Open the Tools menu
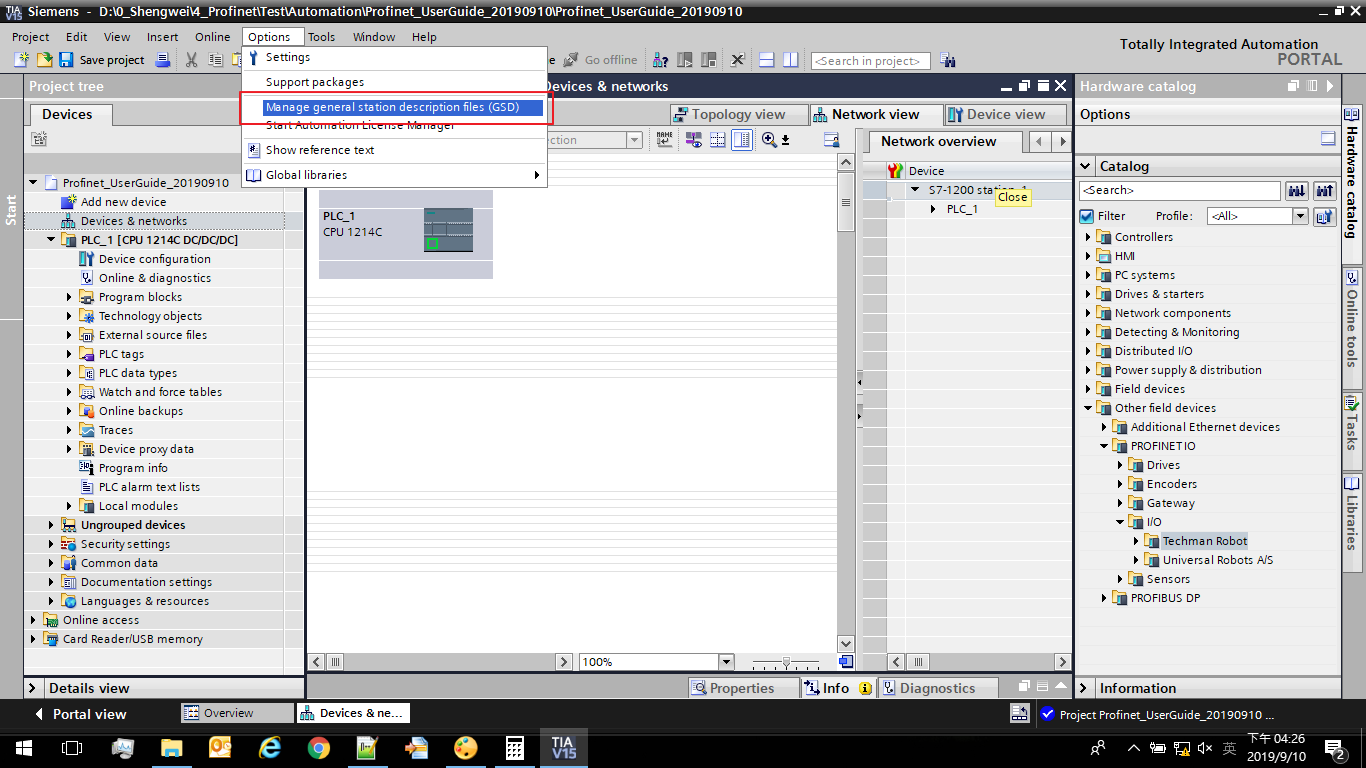1366x768 pixels. 321,37
